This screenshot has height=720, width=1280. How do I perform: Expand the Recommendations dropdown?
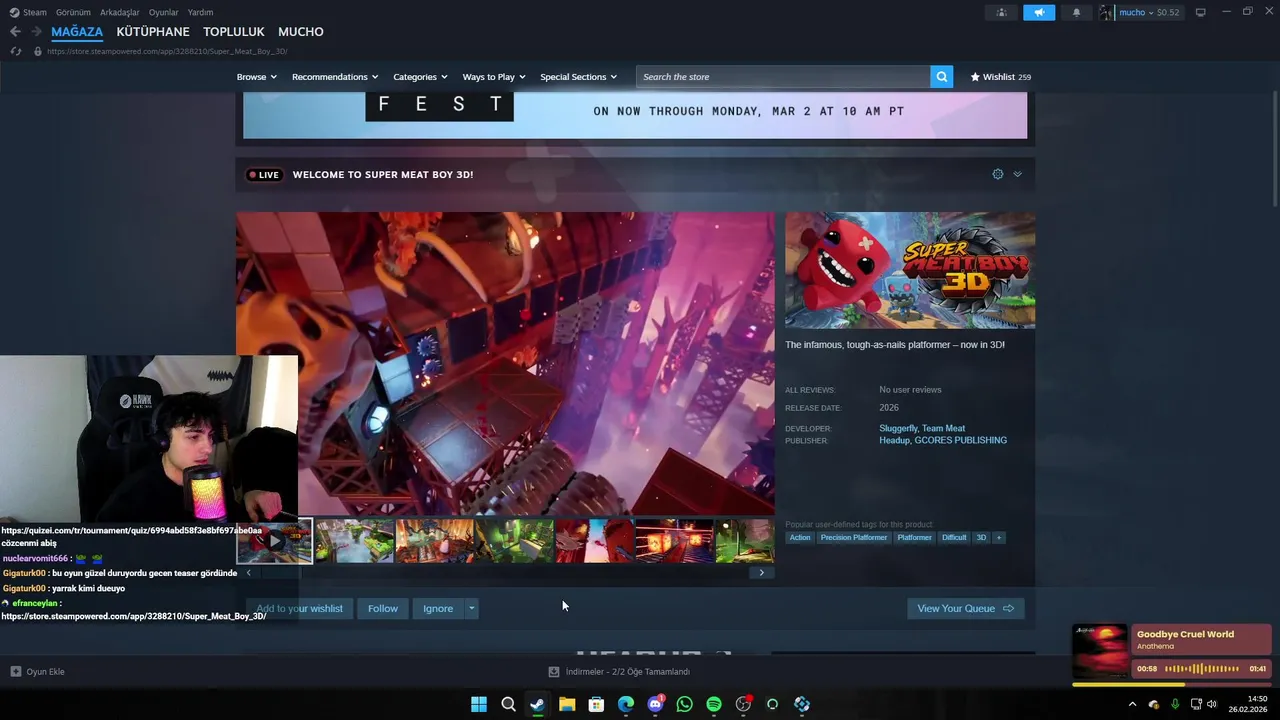[335, 77]
